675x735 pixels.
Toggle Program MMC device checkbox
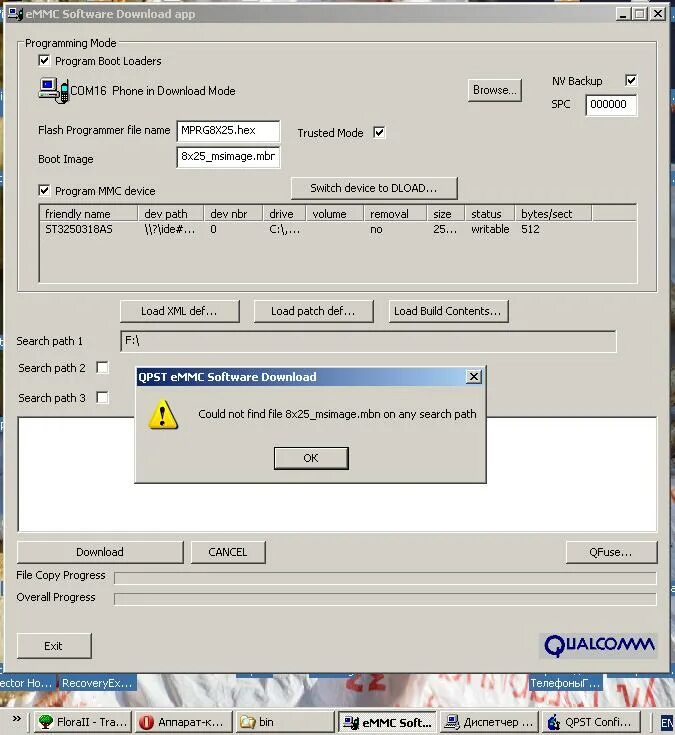coord(44,190)
